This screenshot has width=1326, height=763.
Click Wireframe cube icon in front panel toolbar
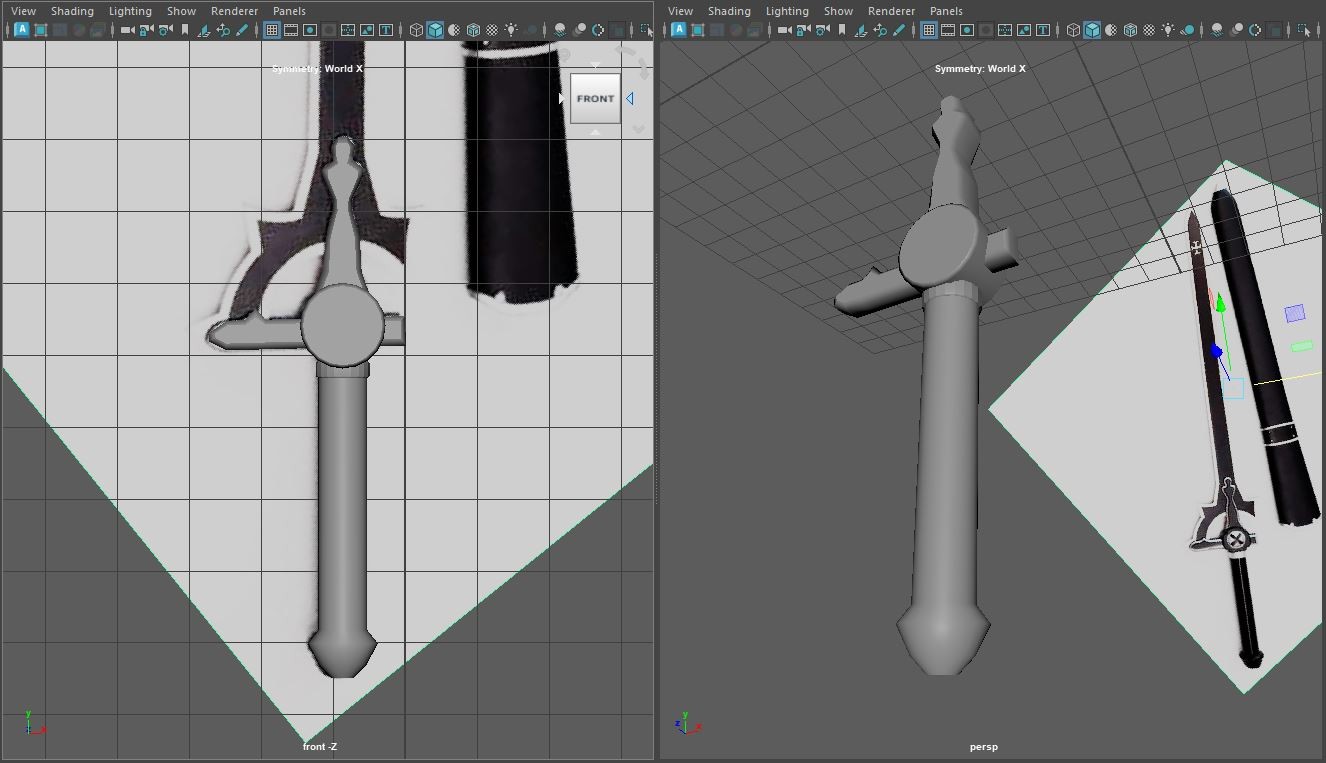(x=418, y=30)
